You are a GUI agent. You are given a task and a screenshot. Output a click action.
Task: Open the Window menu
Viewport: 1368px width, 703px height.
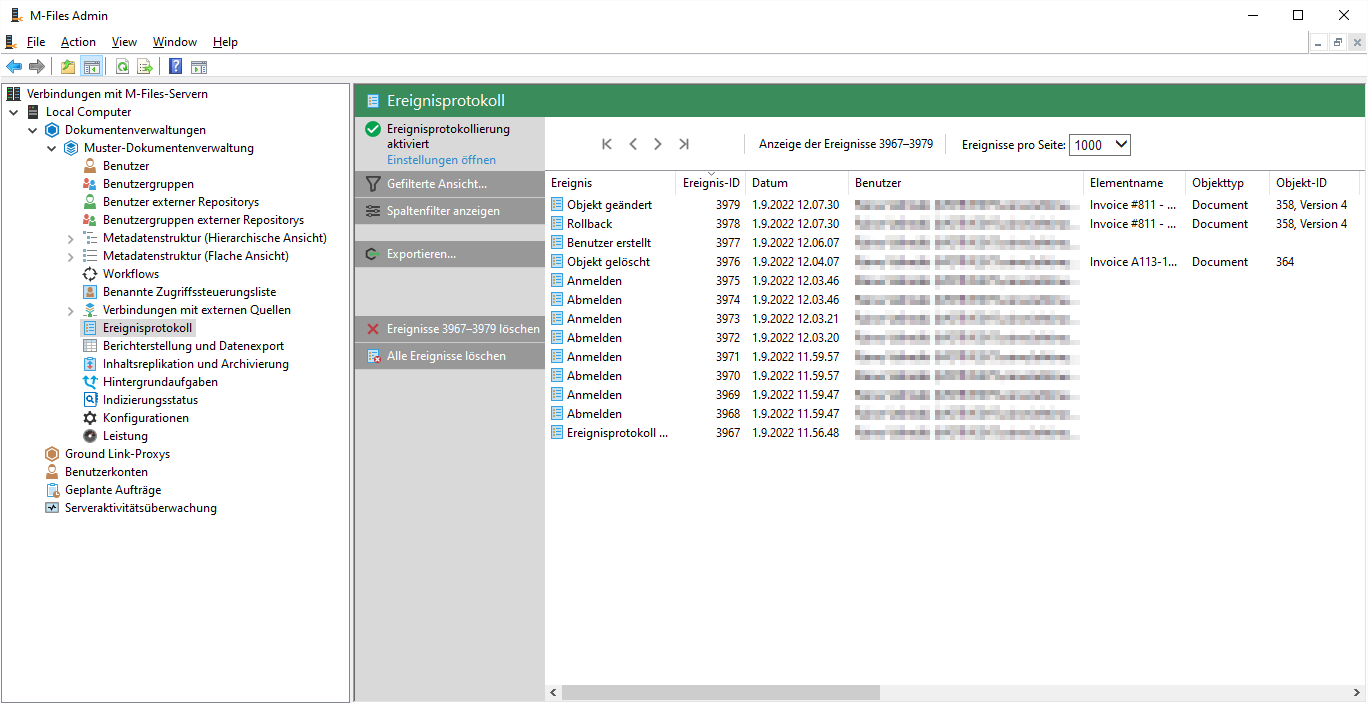174,42
